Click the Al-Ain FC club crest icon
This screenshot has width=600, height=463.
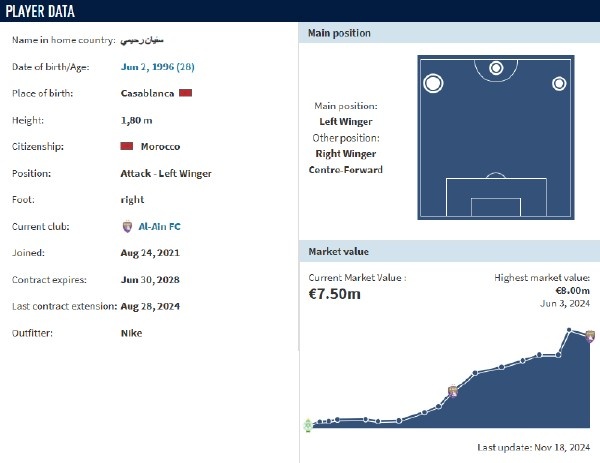pyautogui.click(x=126, y=227)
